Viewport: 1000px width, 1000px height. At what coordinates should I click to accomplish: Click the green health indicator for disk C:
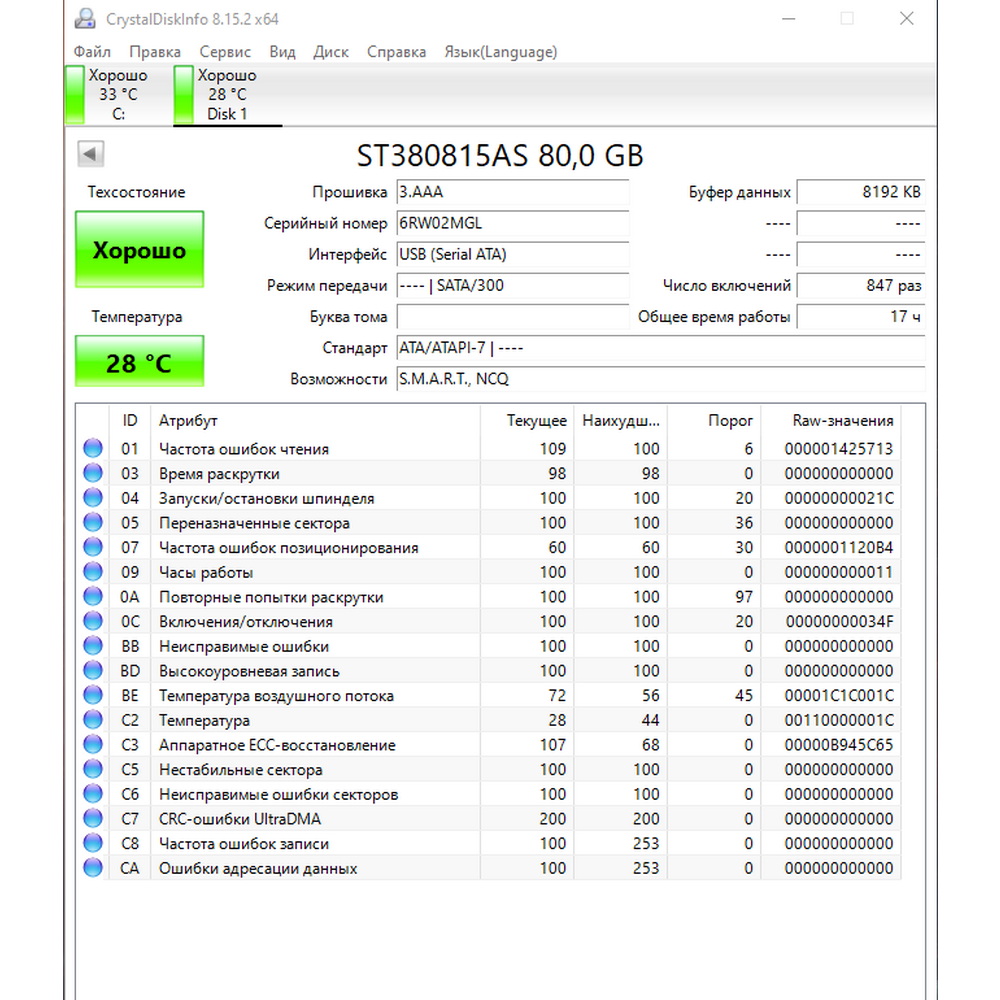click(x=74, y=95)
